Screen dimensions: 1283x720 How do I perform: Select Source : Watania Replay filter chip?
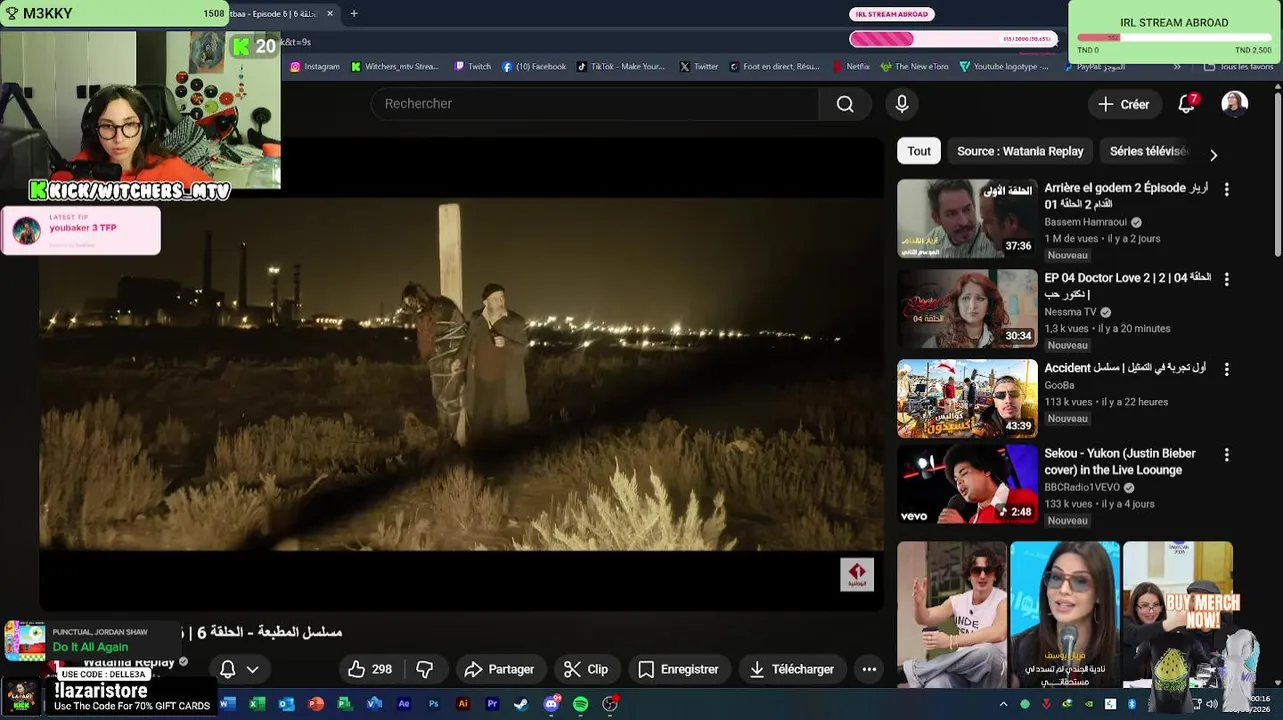[x=1020, y=151]
